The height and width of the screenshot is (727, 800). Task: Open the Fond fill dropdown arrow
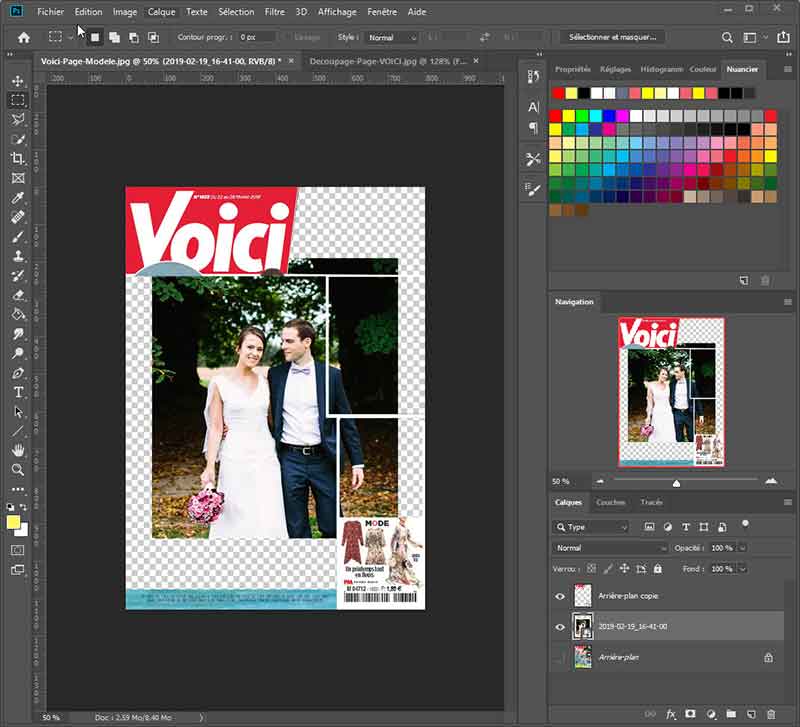[x=743, y=569]
